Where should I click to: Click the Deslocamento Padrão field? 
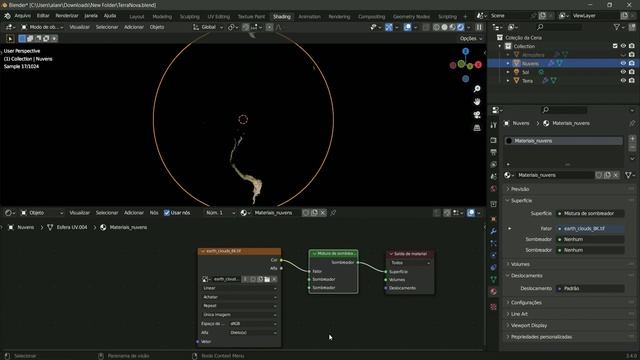590,288
